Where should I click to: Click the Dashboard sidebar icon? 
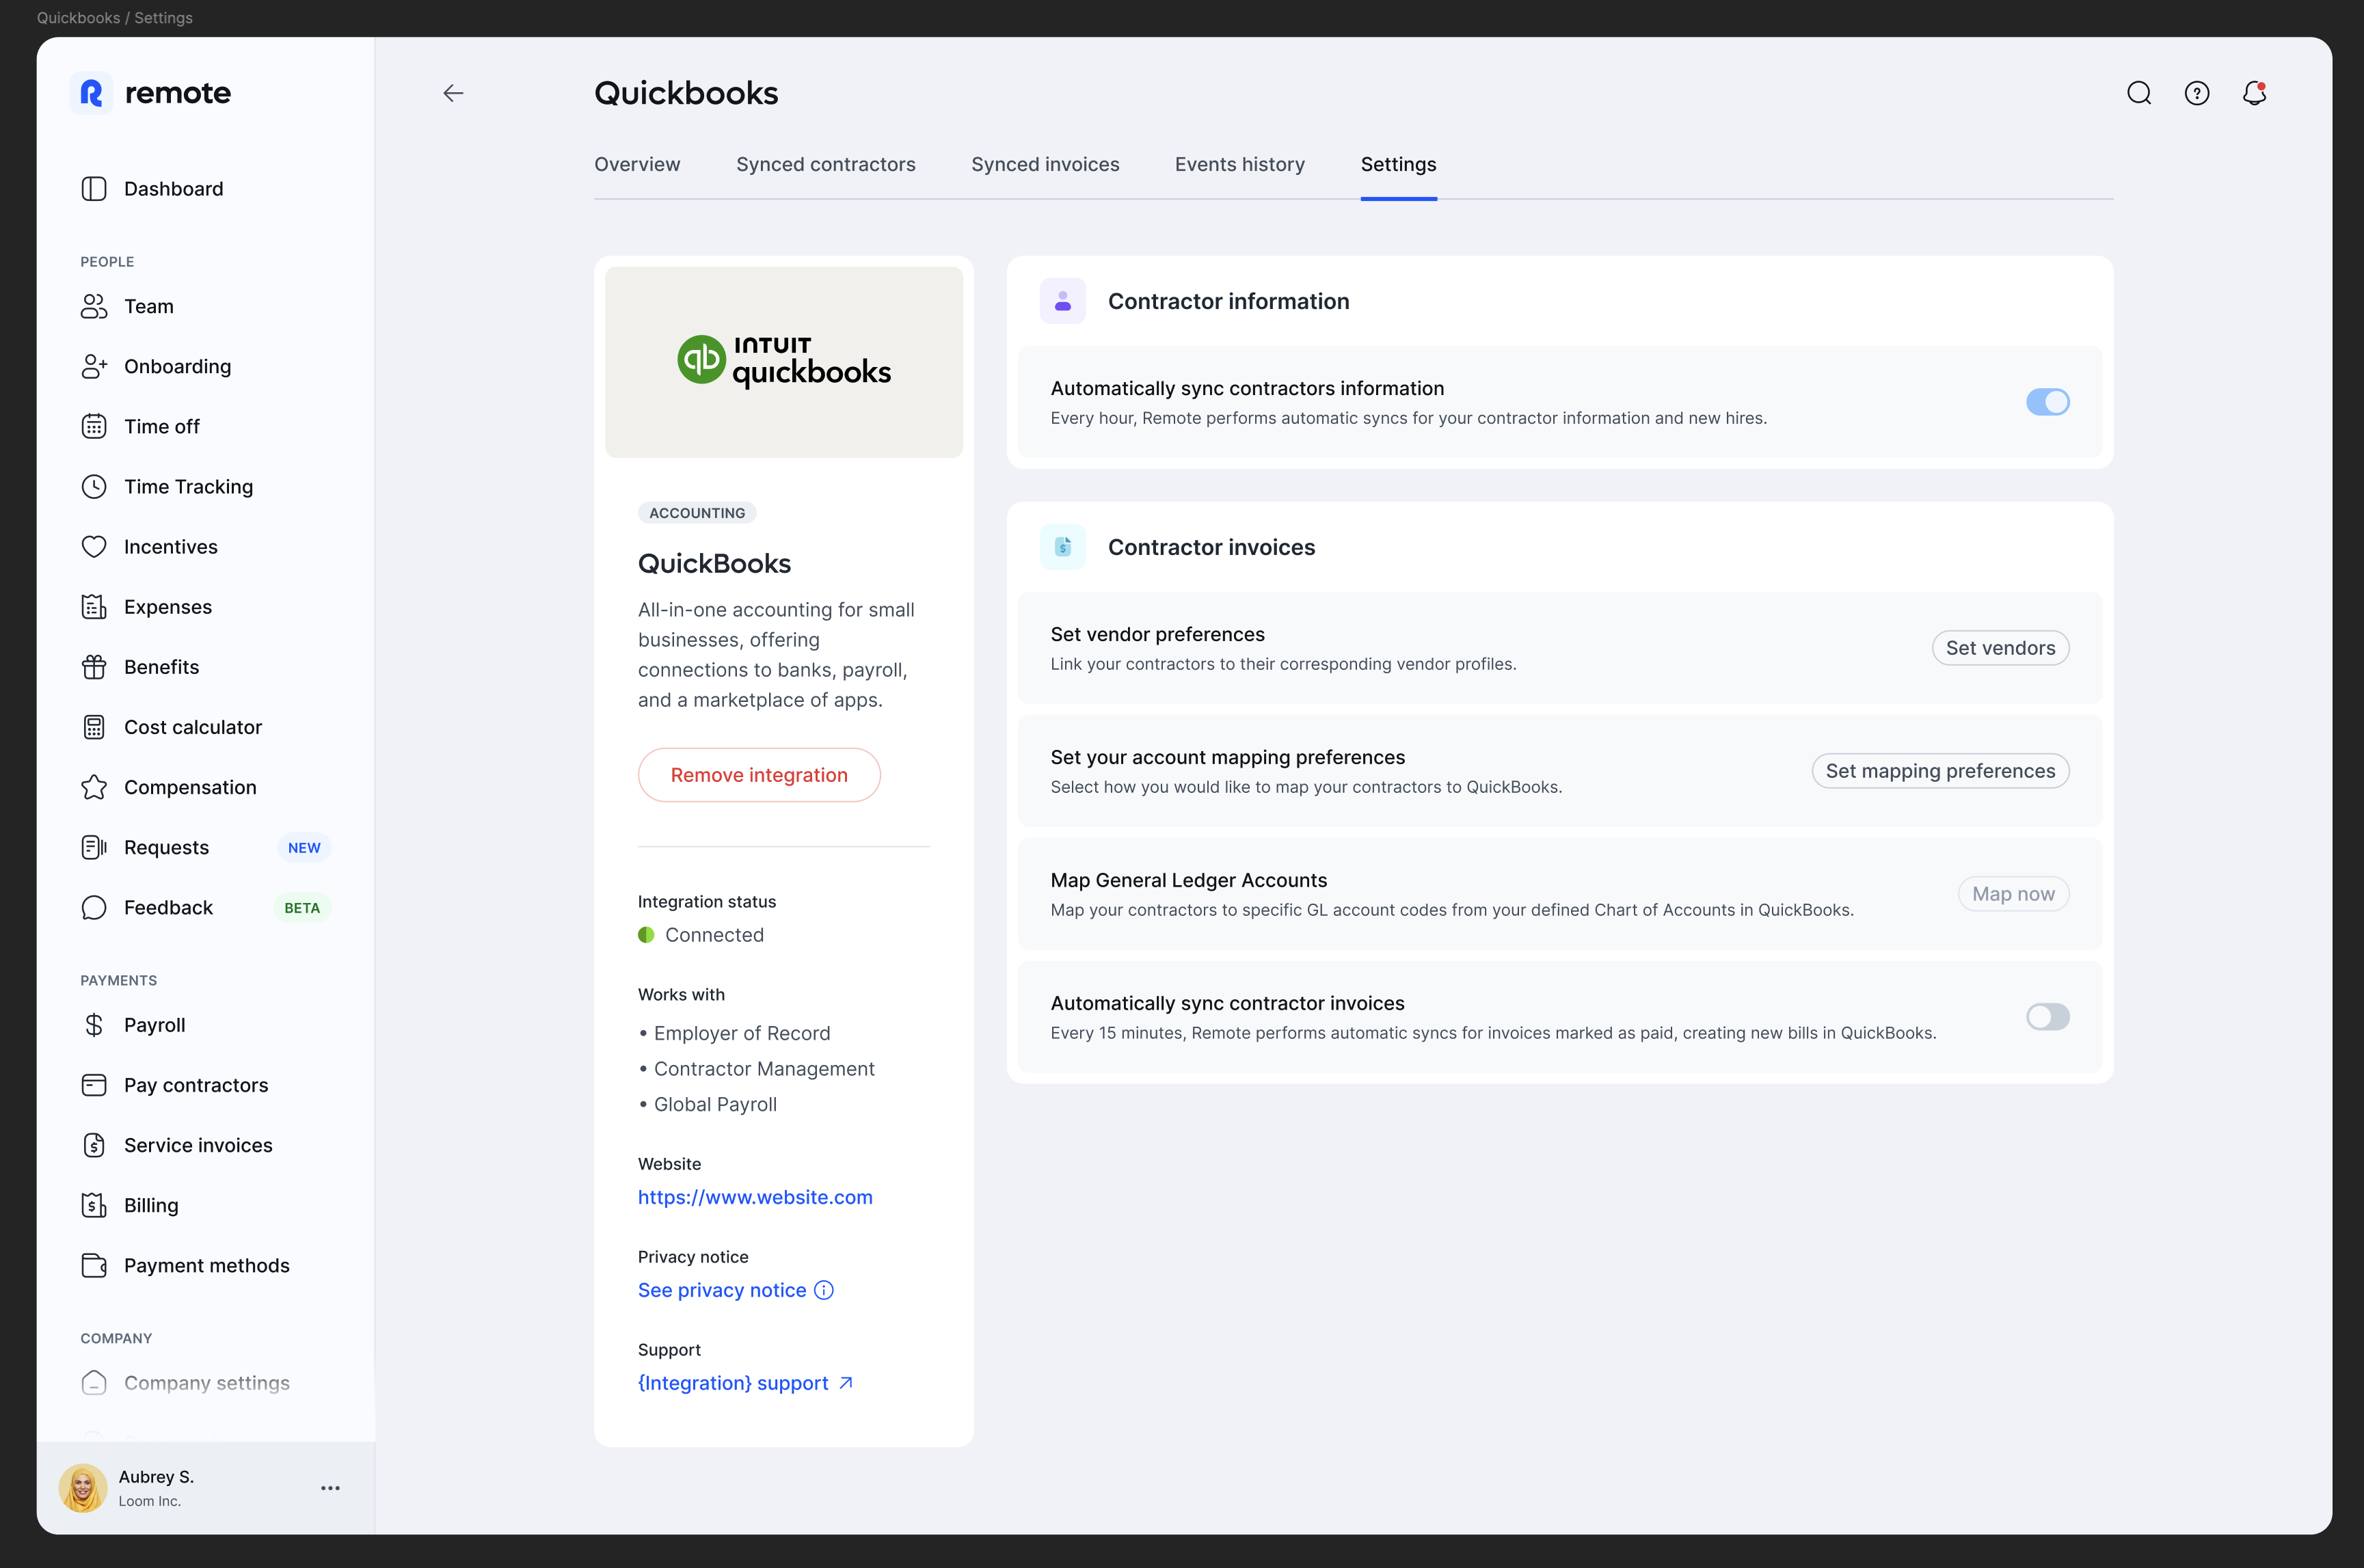pos(94,189)
